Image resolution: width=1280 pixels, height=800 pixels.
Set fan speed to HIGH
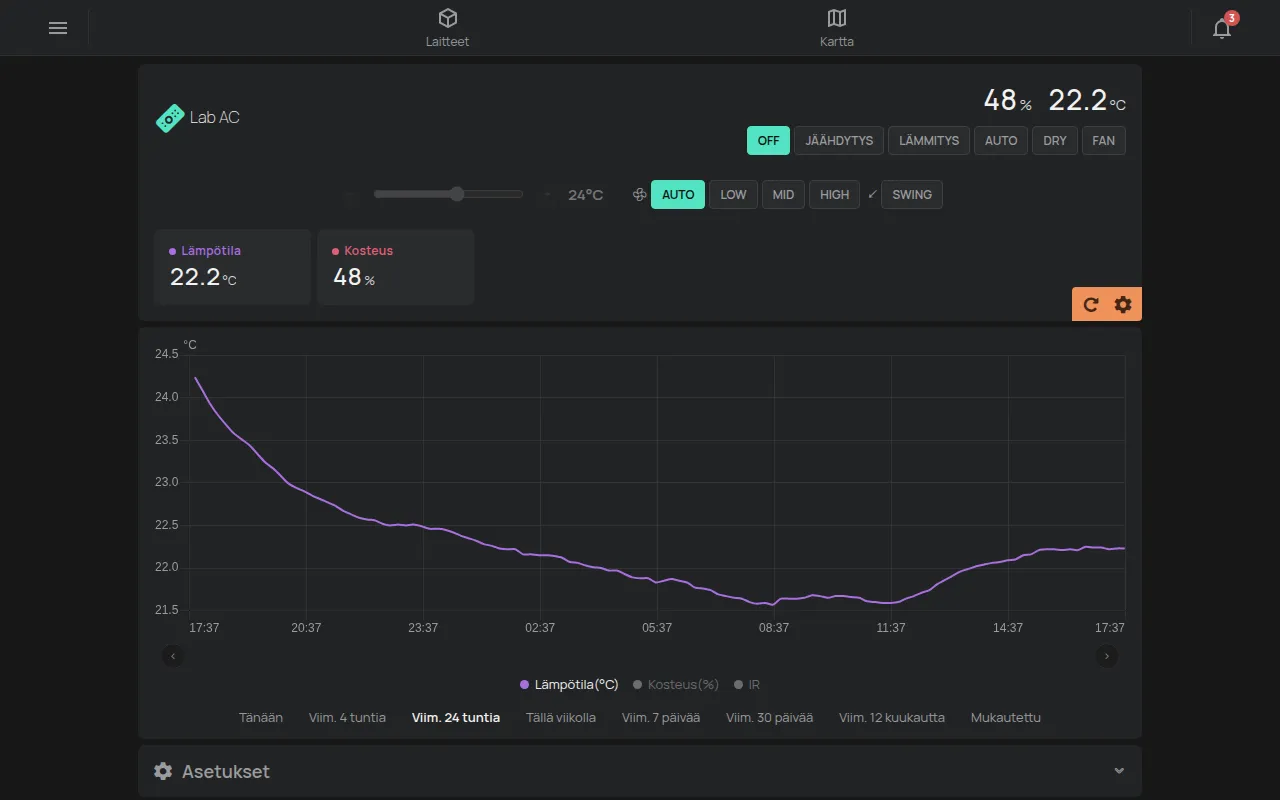[x=834, y=195]
